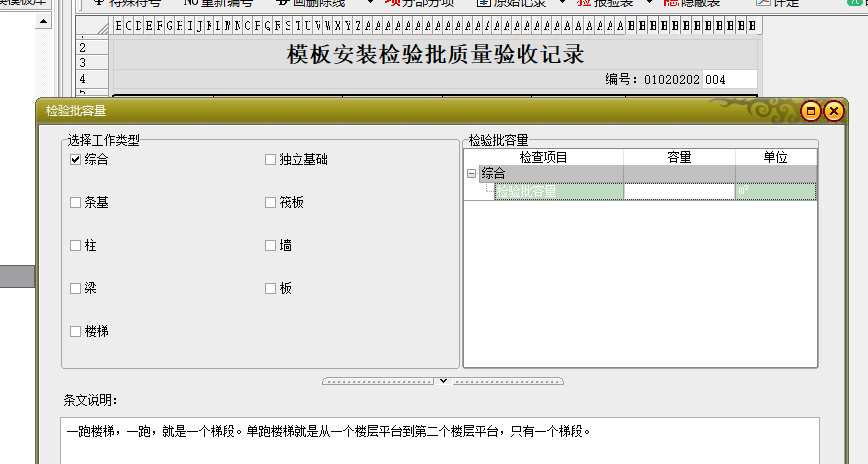Click the 容量 input cell
The image size is (868, 464).
pos(679,192)
